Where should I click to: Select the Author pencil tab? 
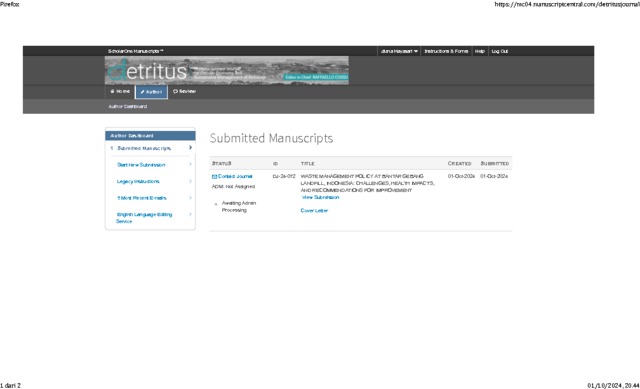click(x=151, y=92)
